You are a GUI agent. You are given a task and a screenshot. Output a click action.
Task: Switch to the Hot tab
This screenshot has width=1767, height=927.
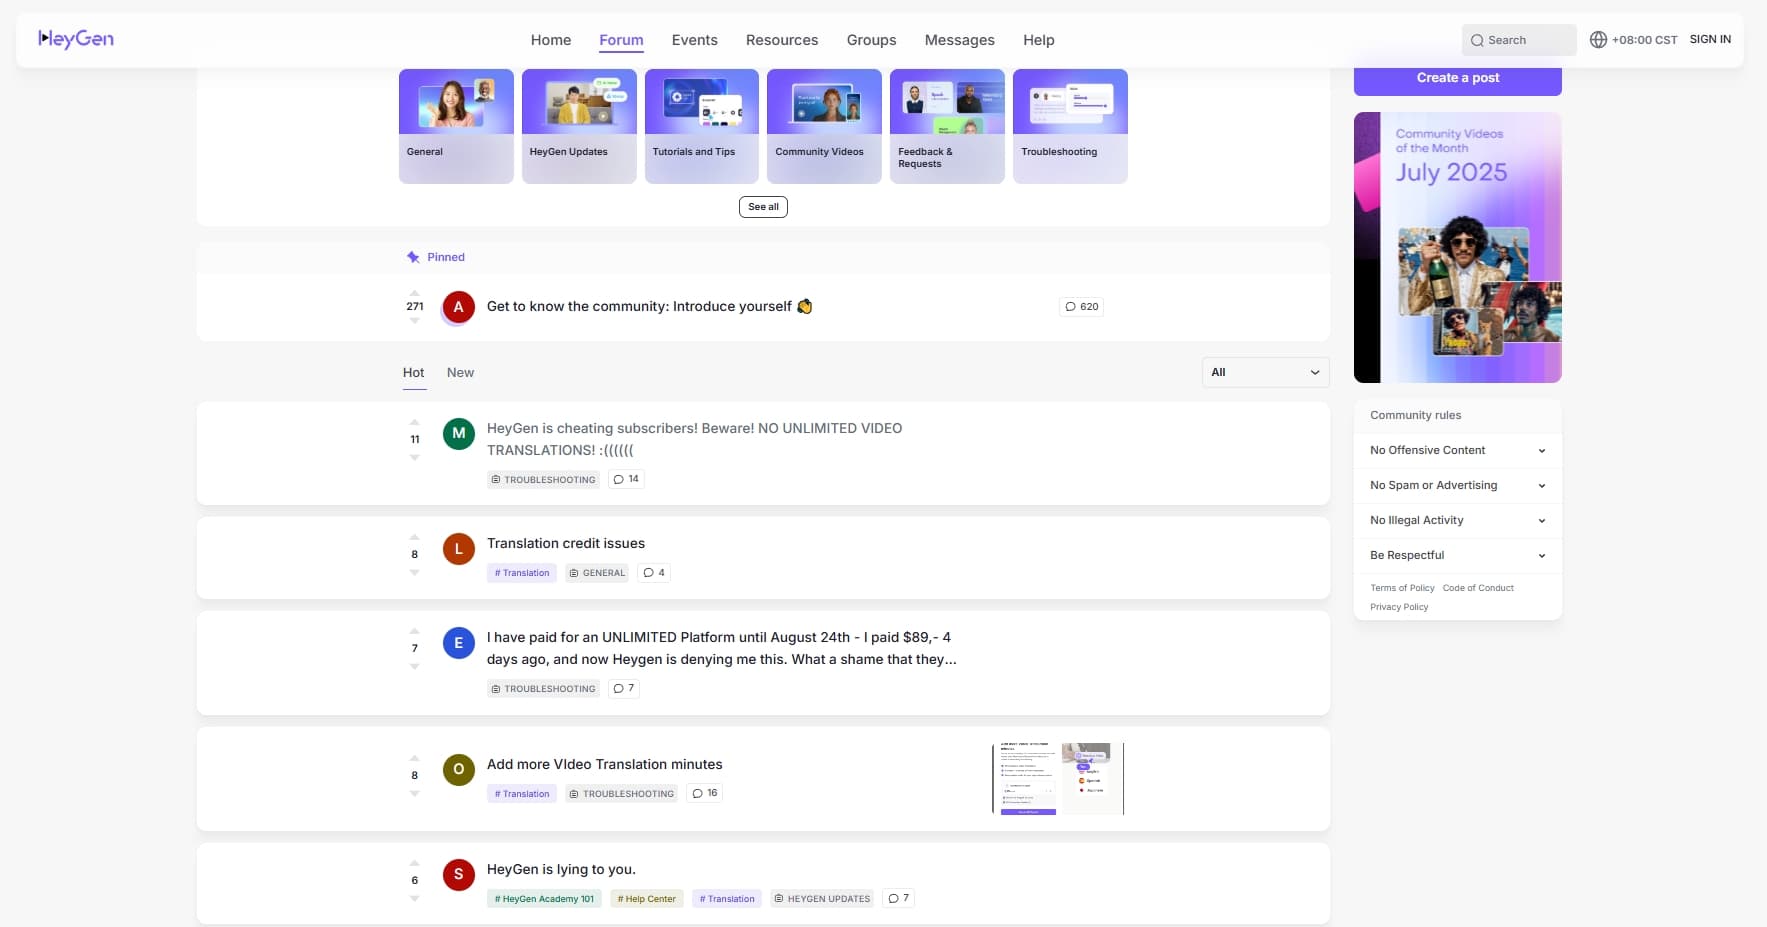[414, 372]
